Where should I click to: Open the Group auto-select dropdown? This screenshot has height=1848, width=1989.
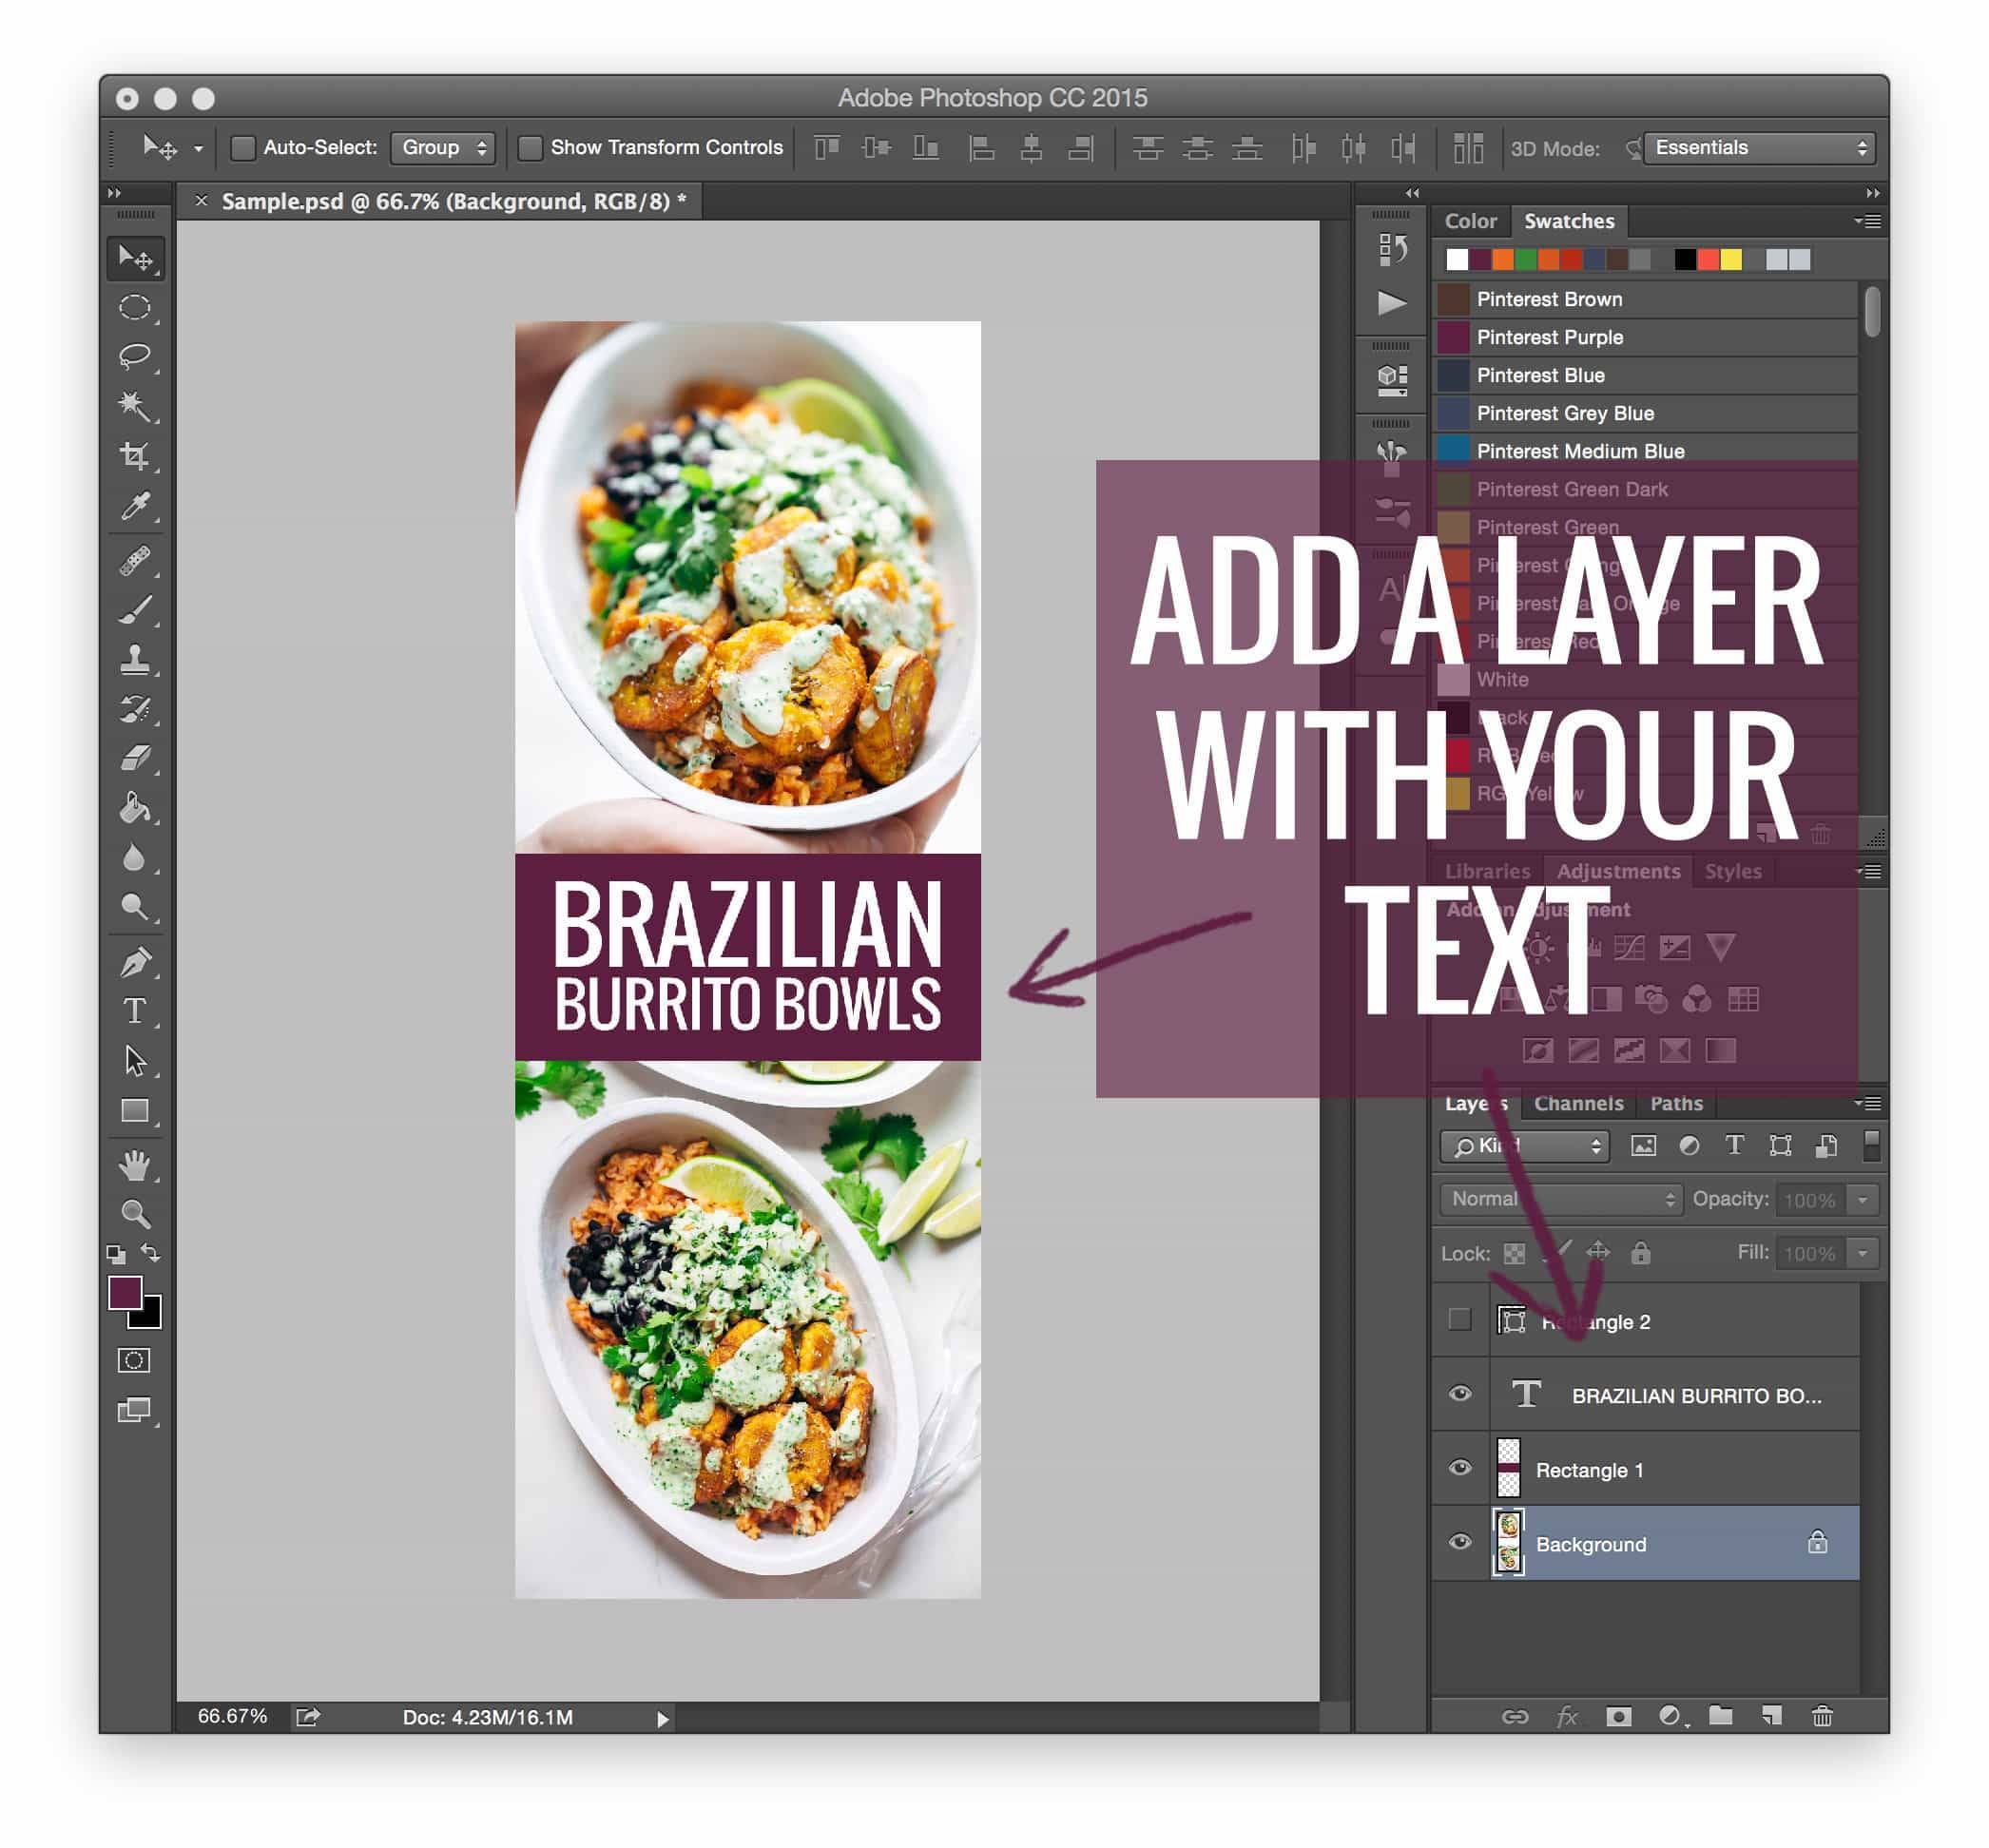click(x=443, y=148)
